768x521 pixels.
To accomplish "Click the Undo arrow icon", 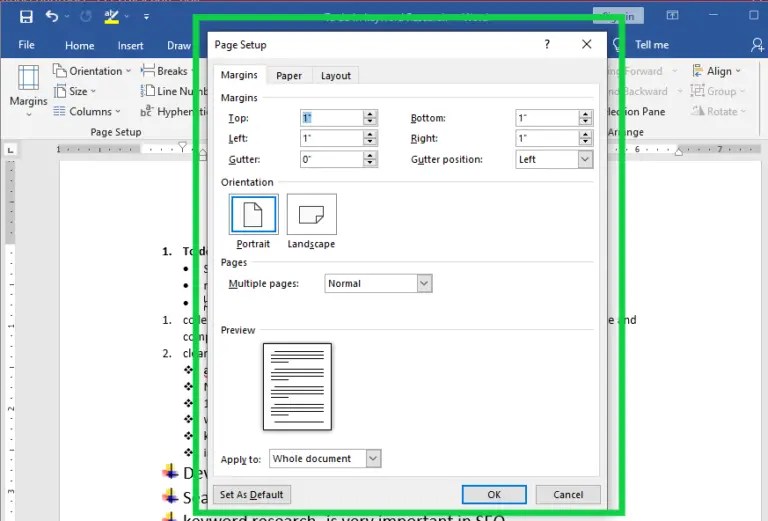I will 52,16.
